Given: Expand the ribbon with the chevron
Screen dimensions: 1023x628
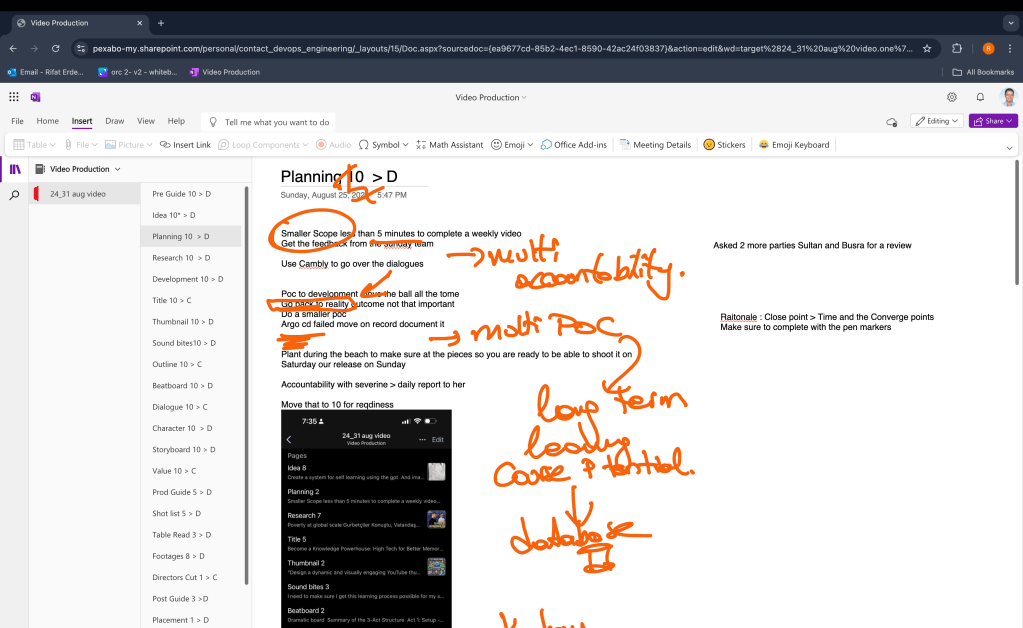Looking at the screenshot, I should pos(1009,148).
